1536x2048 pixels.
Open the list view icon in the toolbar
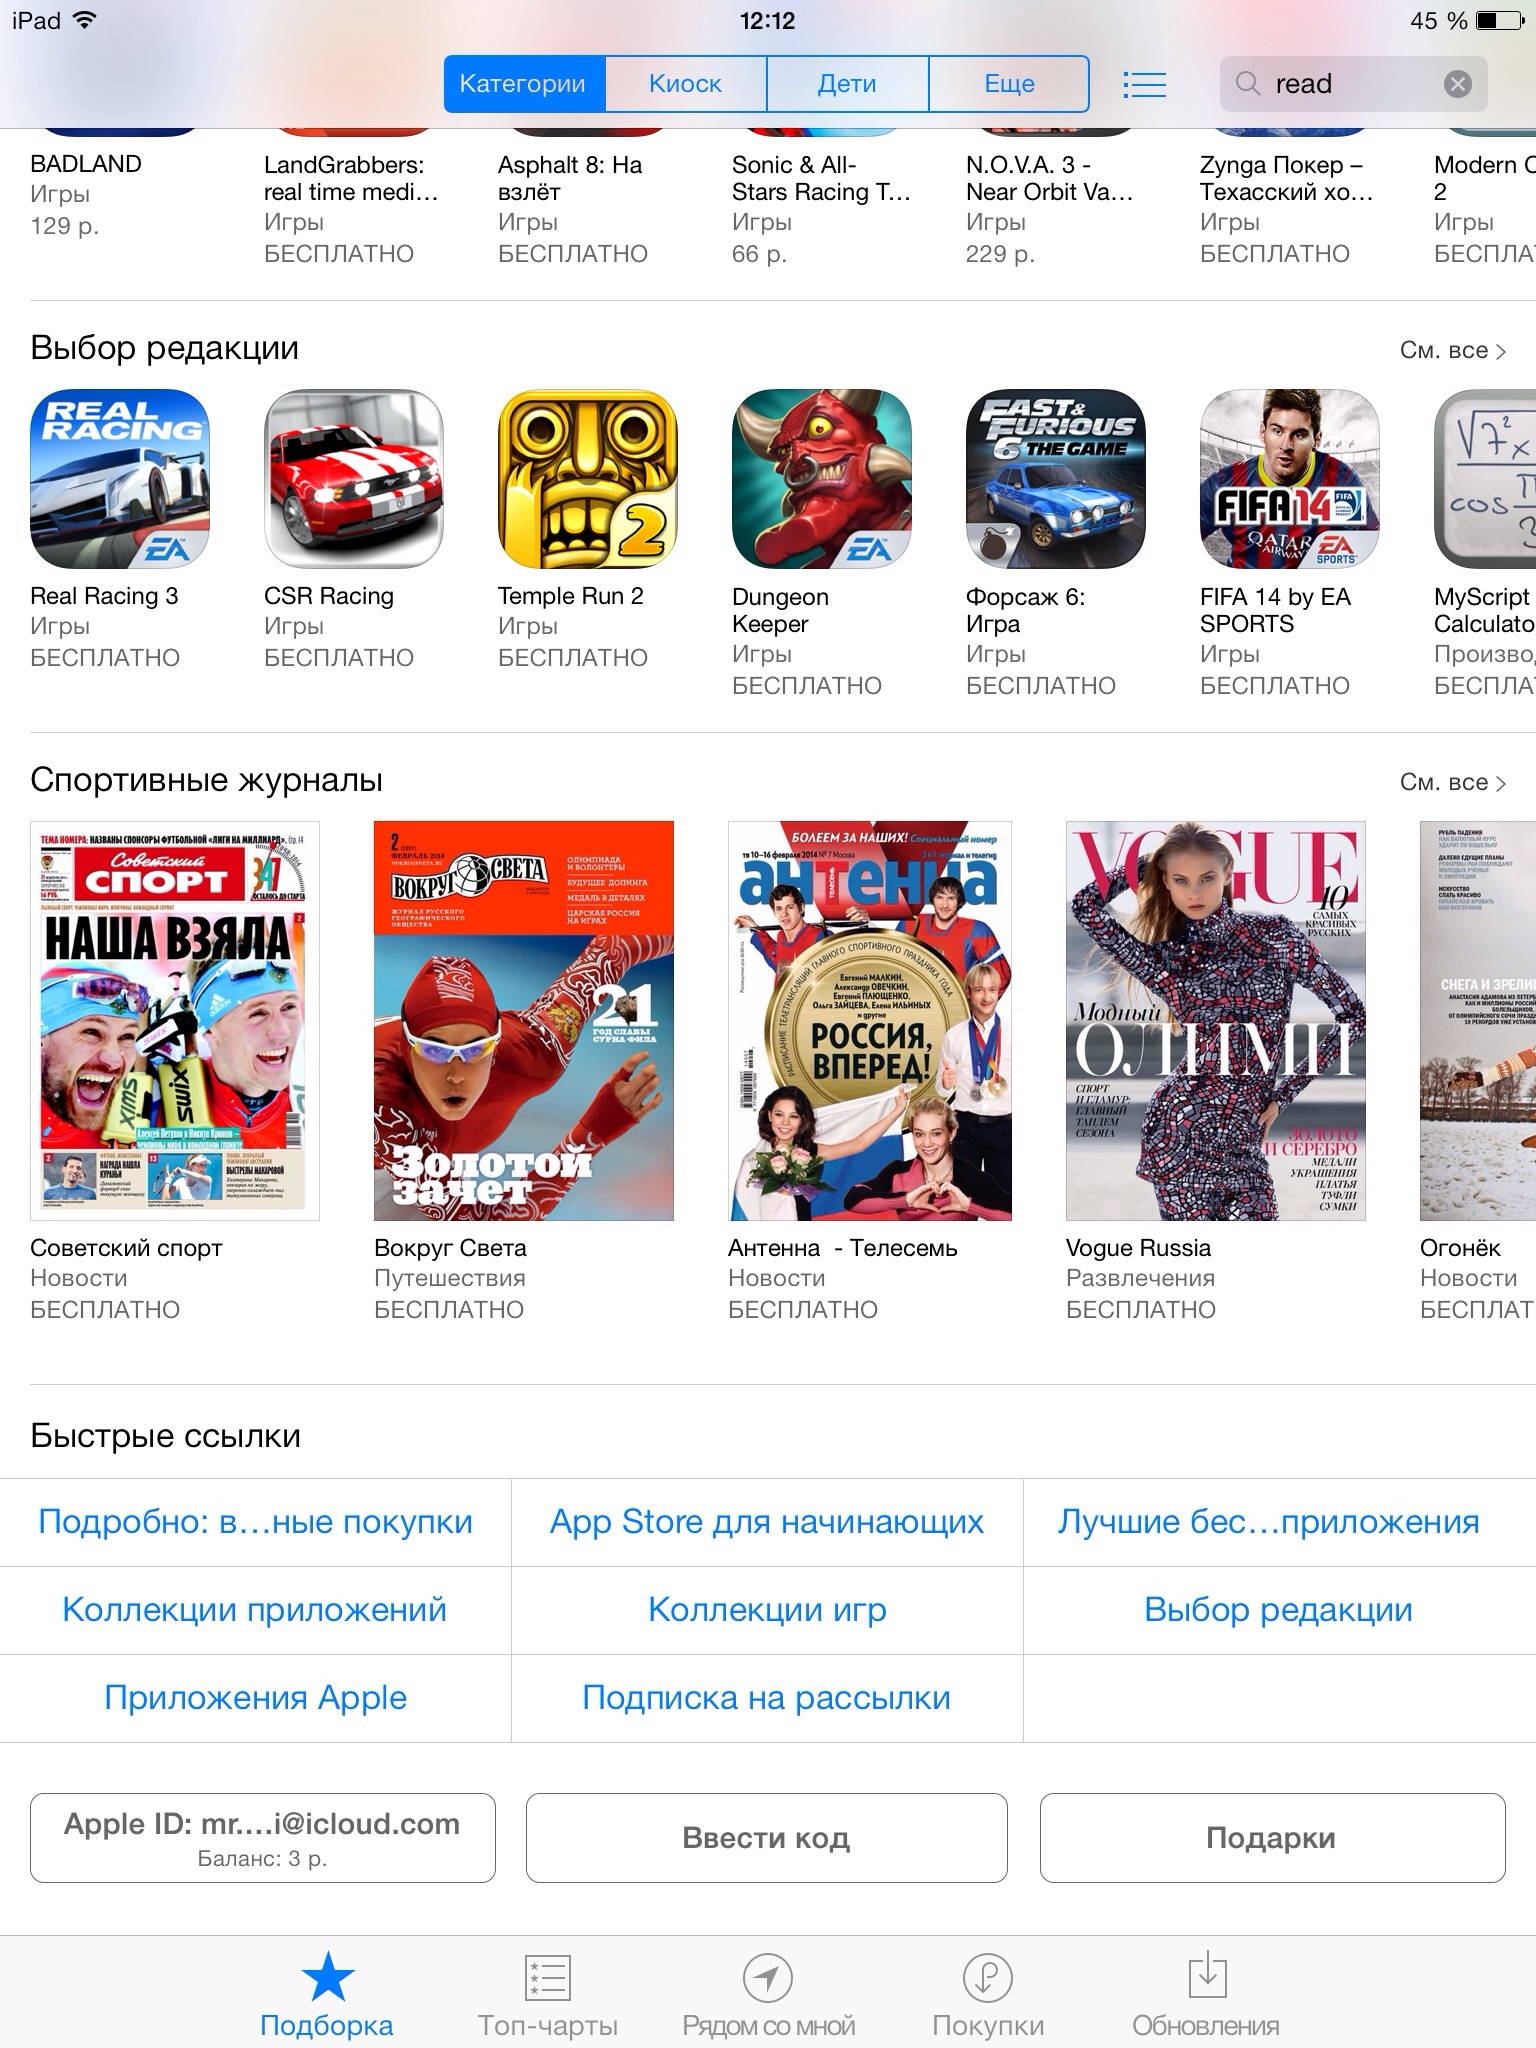click(1144, 84)
